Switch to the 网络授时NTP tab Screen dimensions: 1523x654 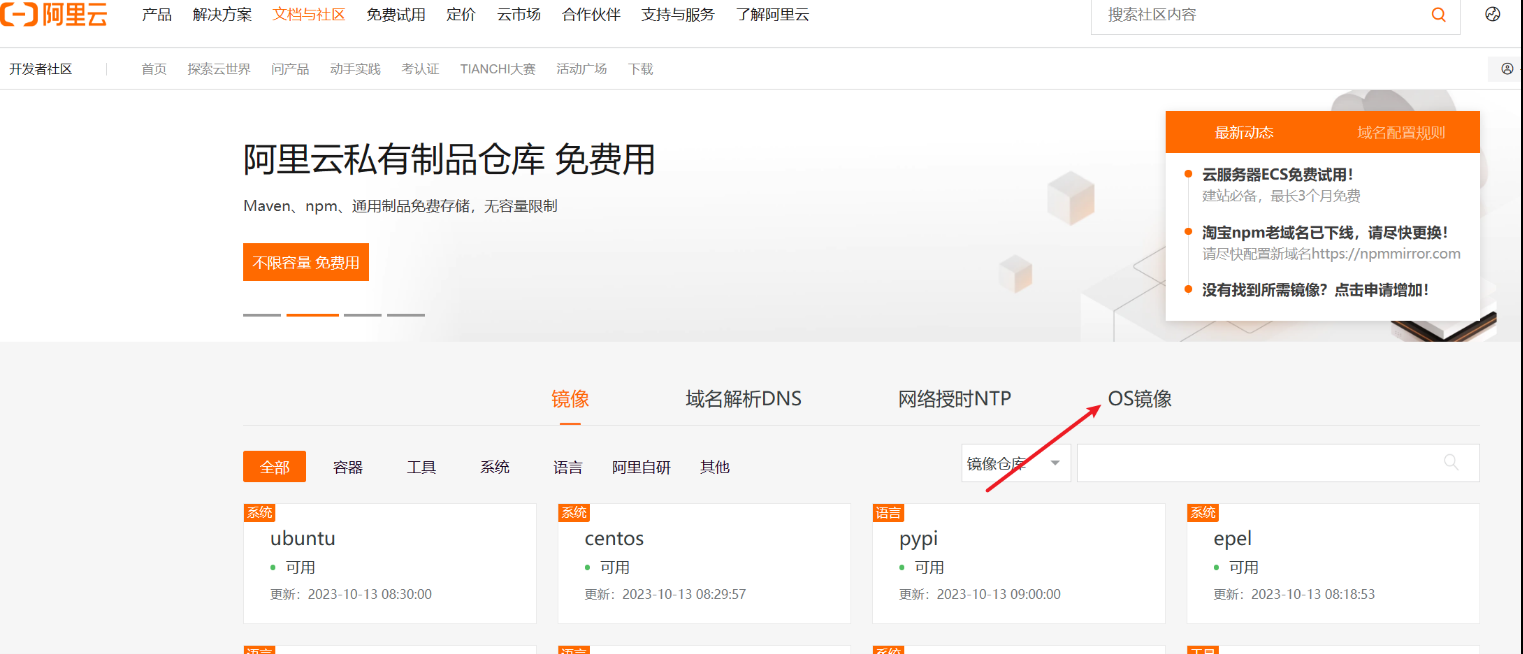click(955, 399)
